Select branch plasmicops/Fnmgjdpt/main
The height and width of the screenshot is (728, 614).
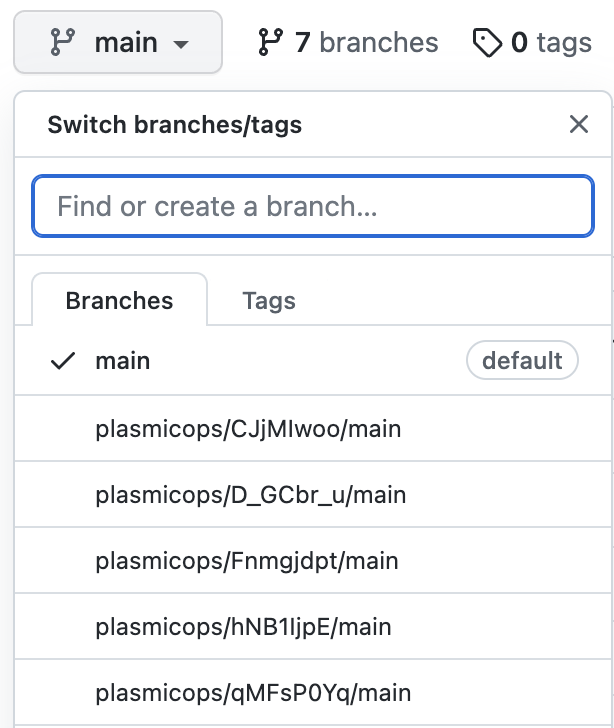click(247, 561)
